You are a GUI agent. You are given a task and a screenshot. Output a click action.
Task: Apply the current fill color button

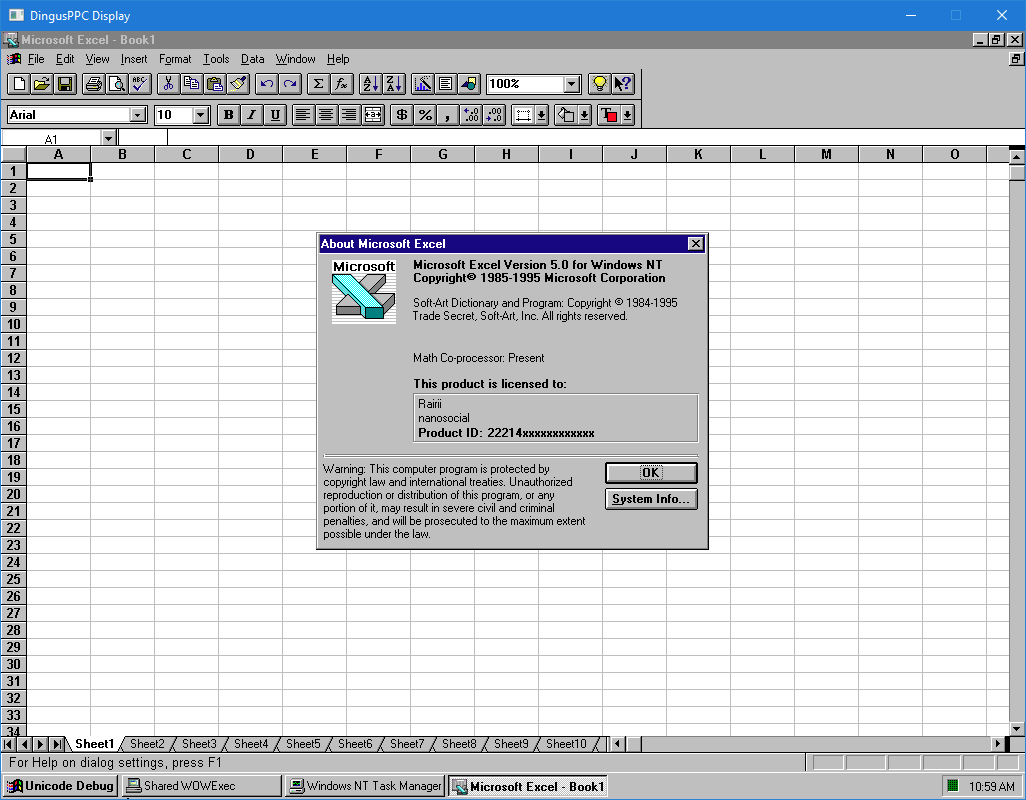click(565, 115)
